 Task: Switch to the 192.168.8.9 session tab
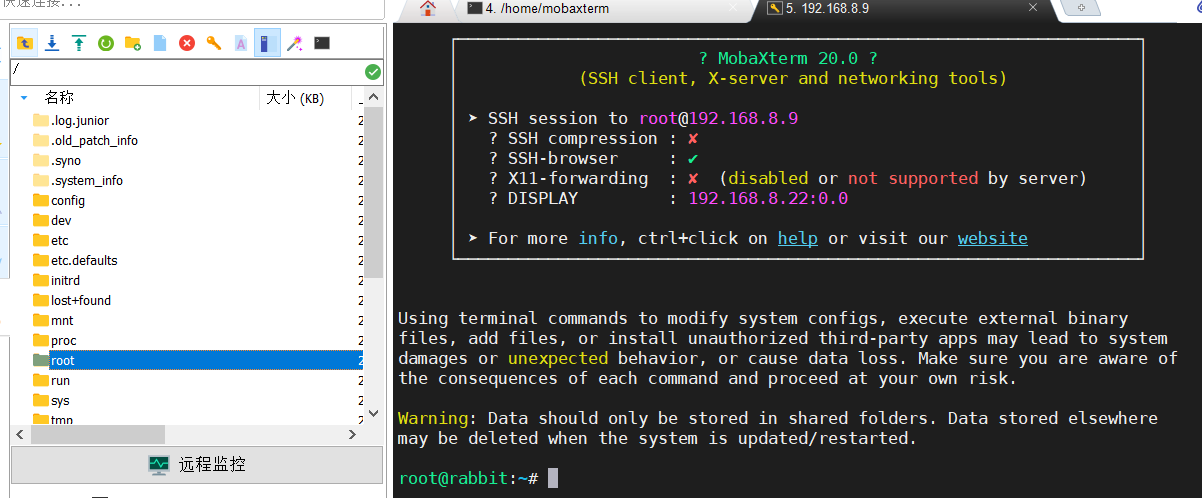point(829,9)
